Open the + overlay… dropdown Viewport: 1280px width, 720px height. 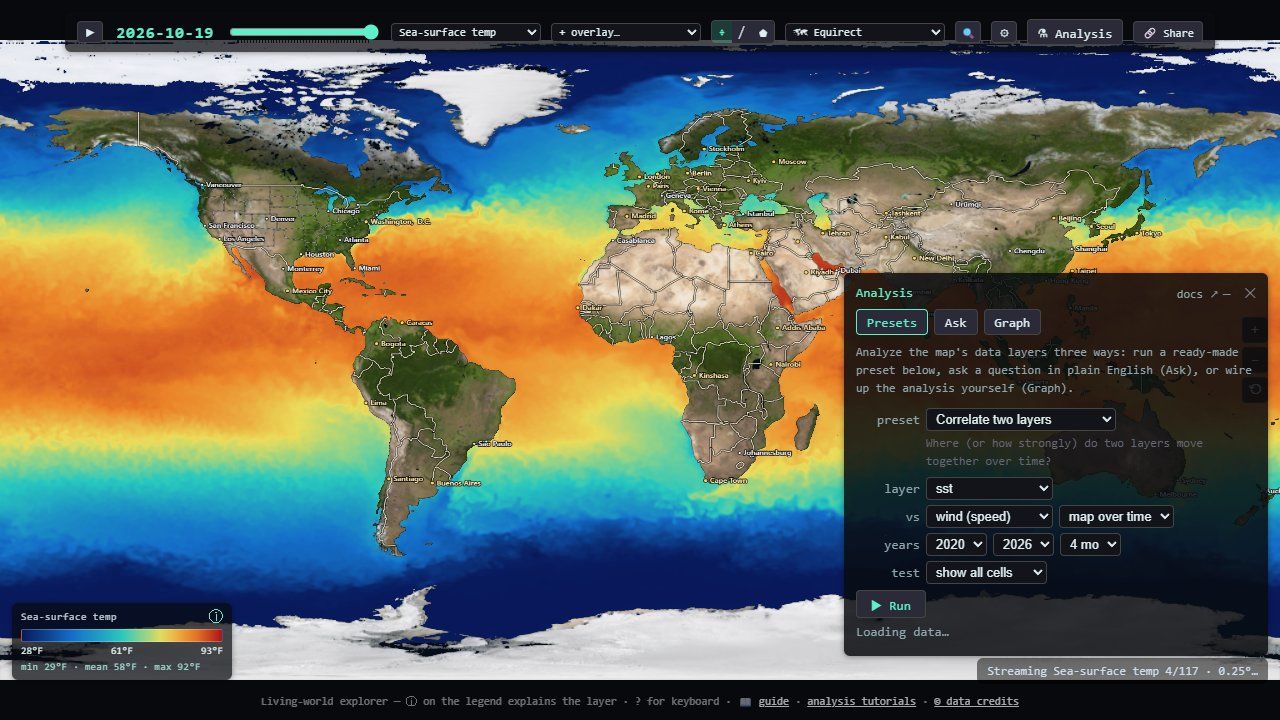(x=626, y=32)
